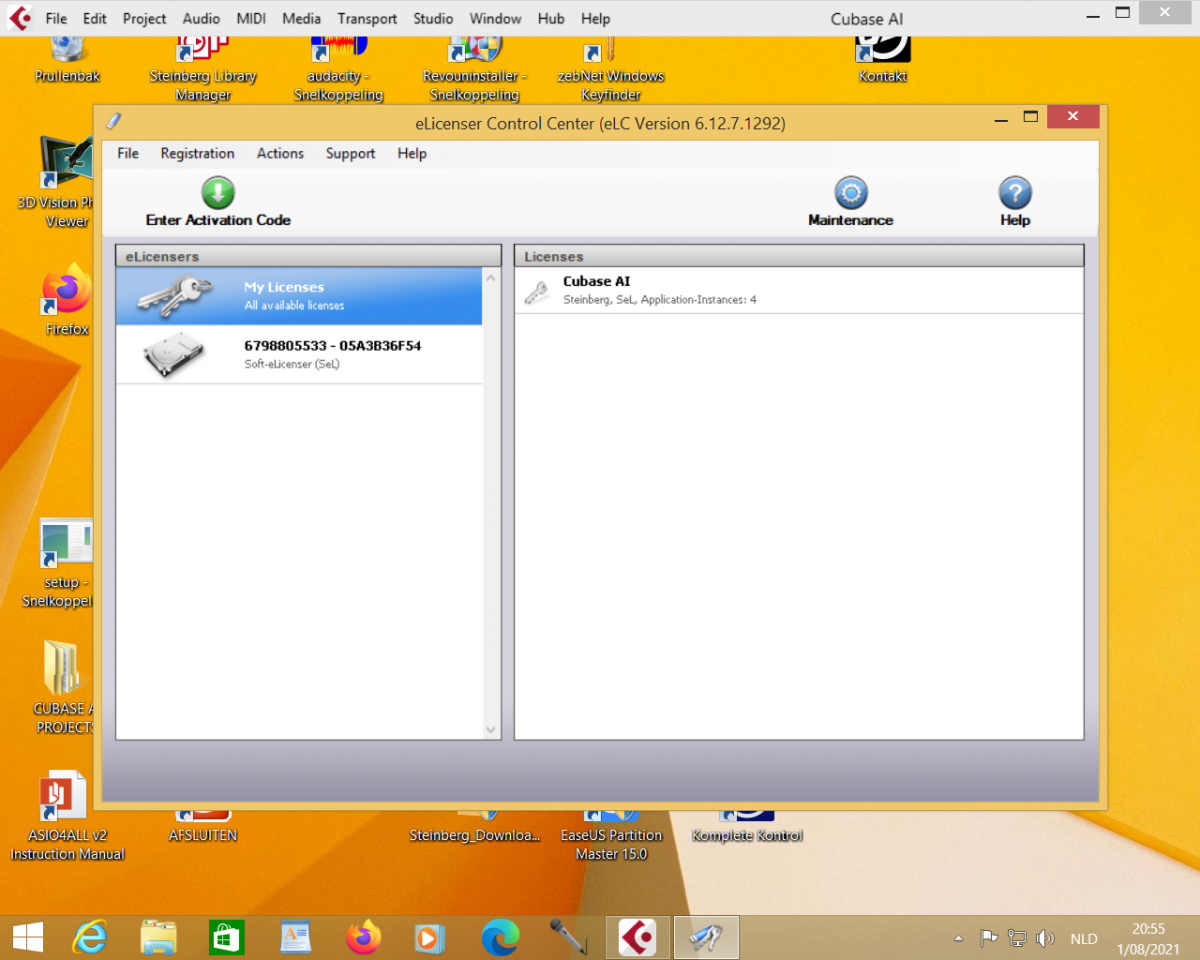Screen dimensions: 1200x960
Task: Open the Cubase MIDI menu
Action: [252, 18]
